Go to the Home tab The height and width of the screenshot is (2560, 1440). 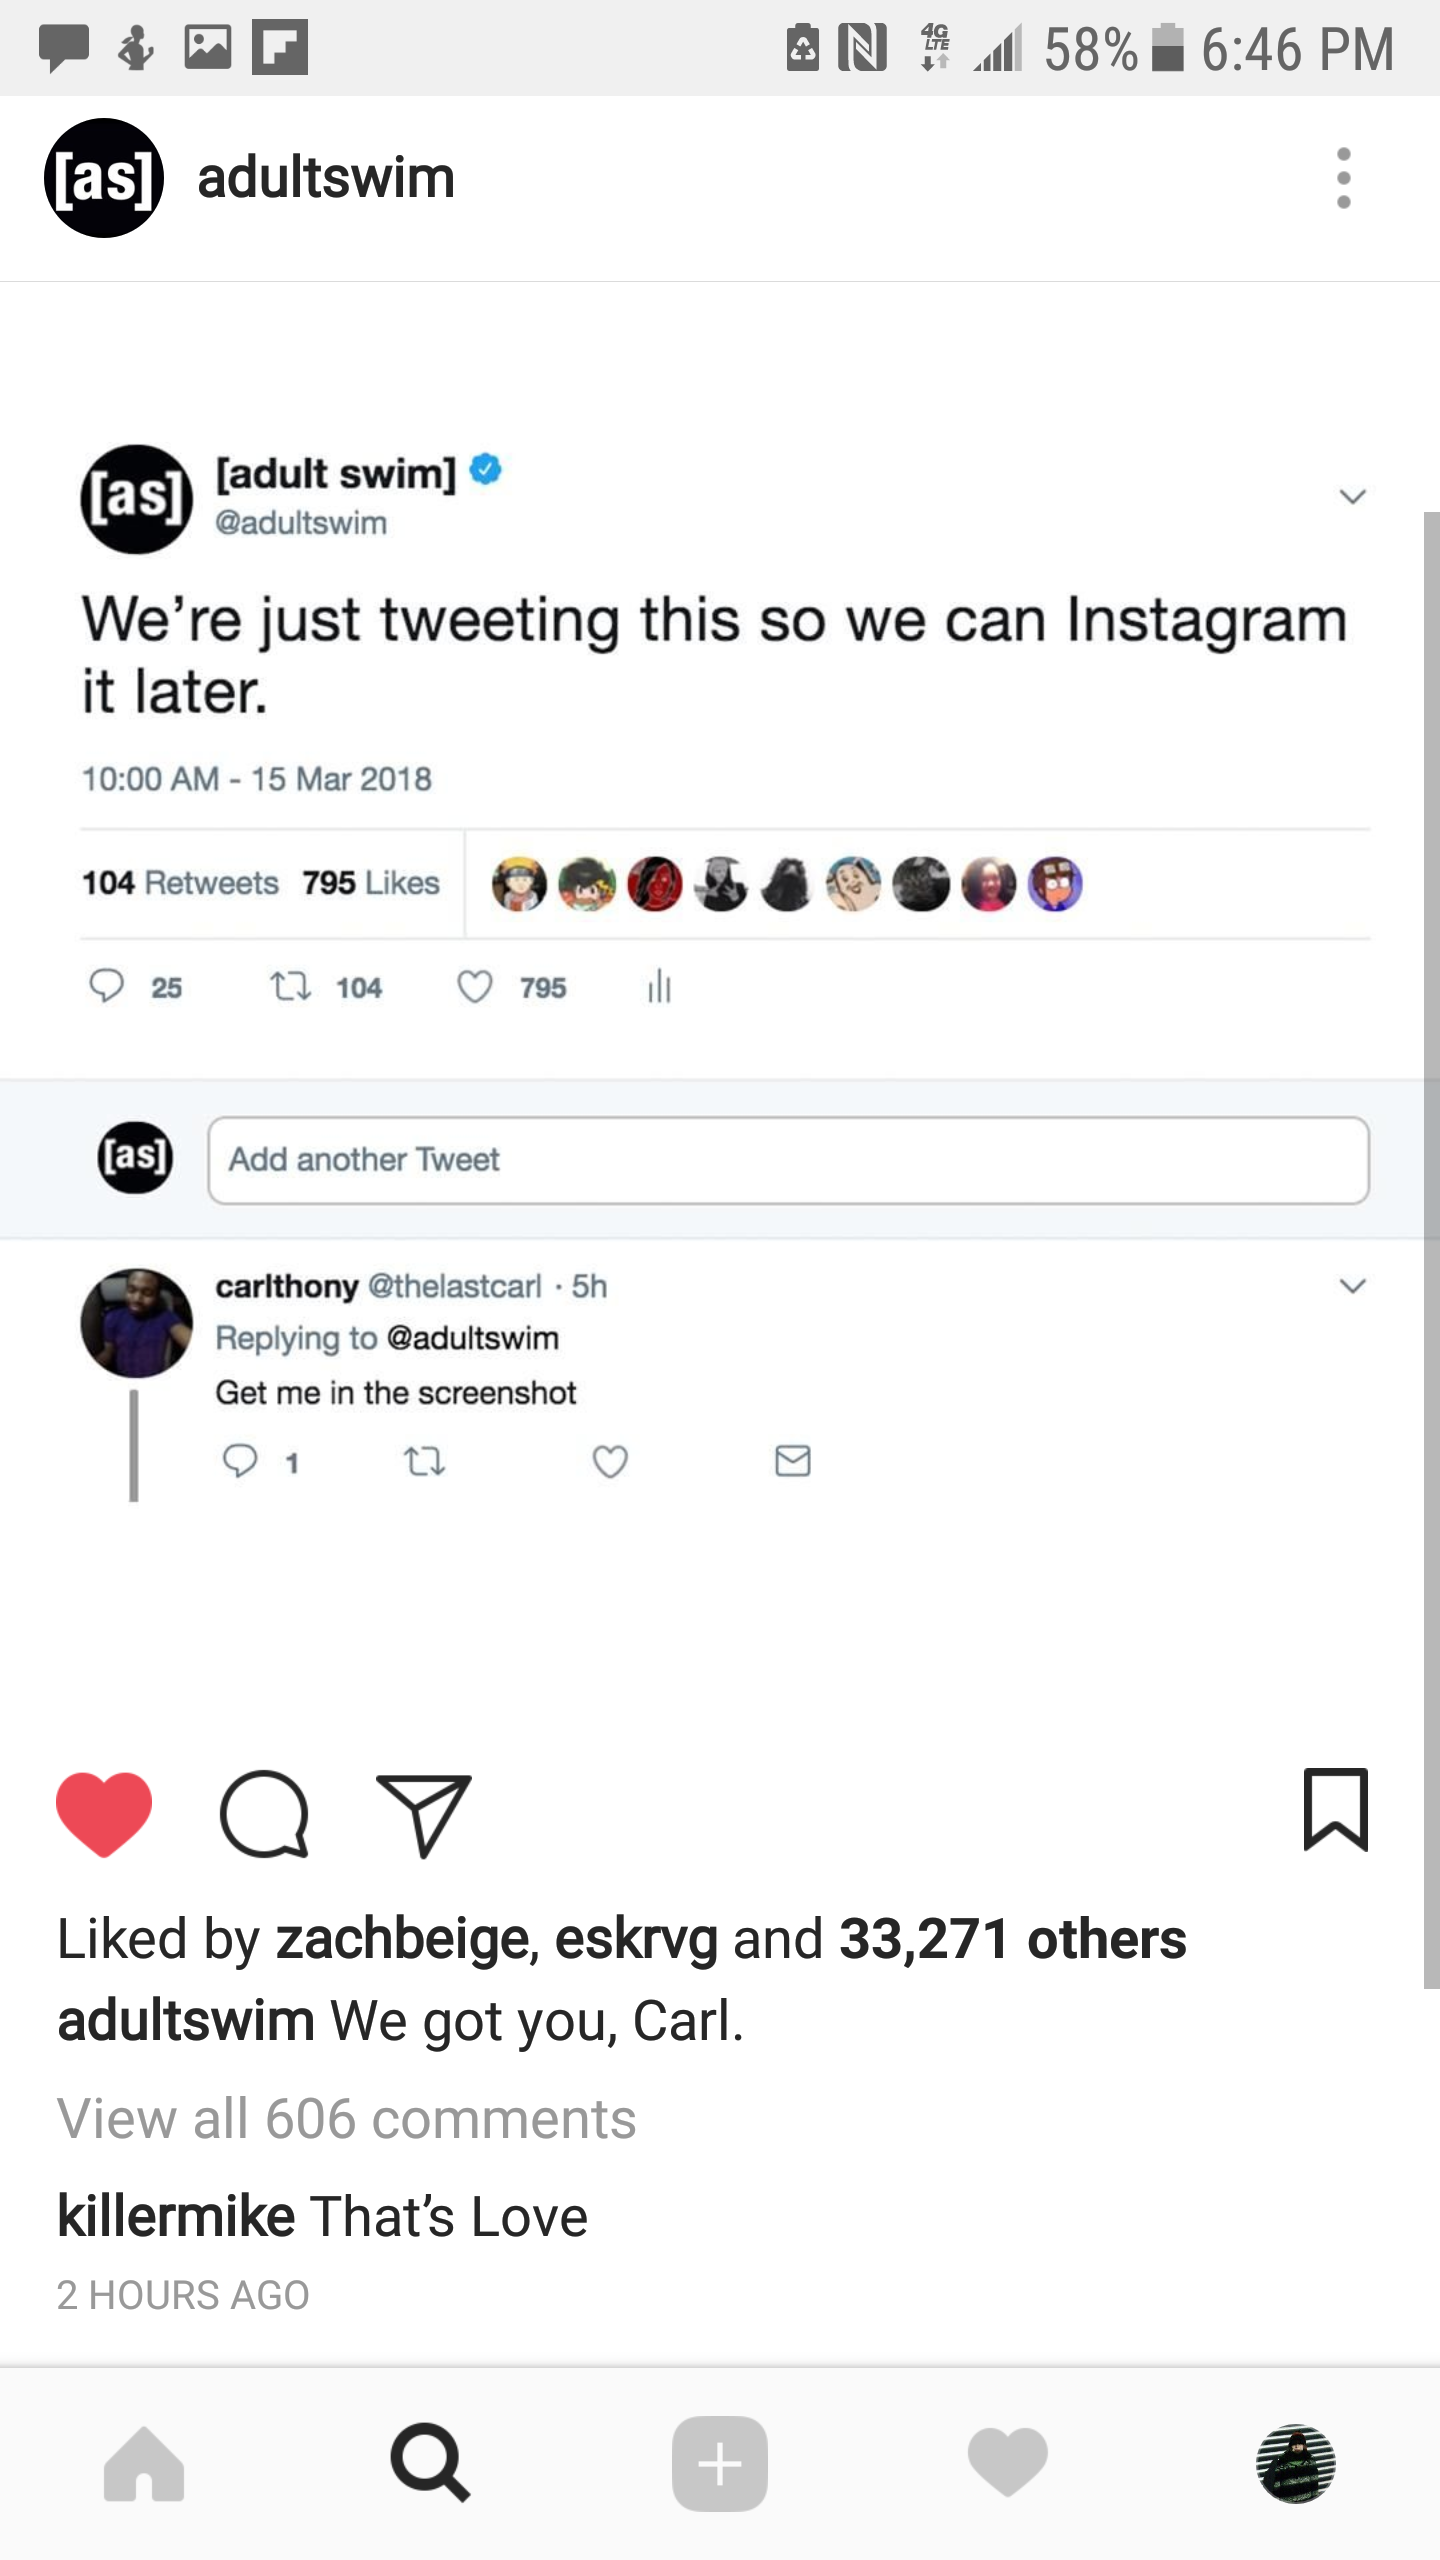[144, 2464]
